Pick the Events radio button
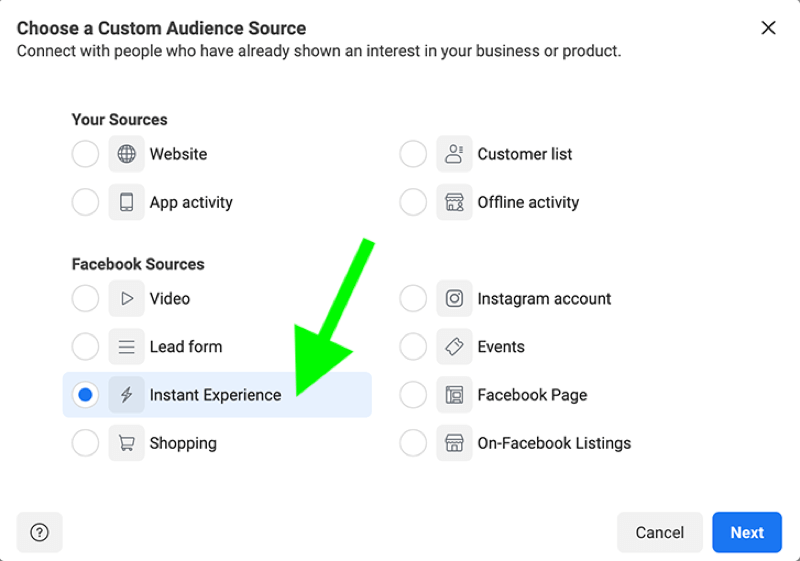 413,347
